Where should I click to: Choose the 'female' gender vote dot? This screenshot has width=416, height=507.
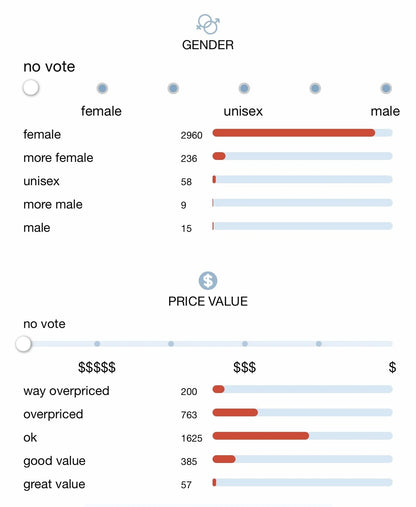[x=102, y=88]
